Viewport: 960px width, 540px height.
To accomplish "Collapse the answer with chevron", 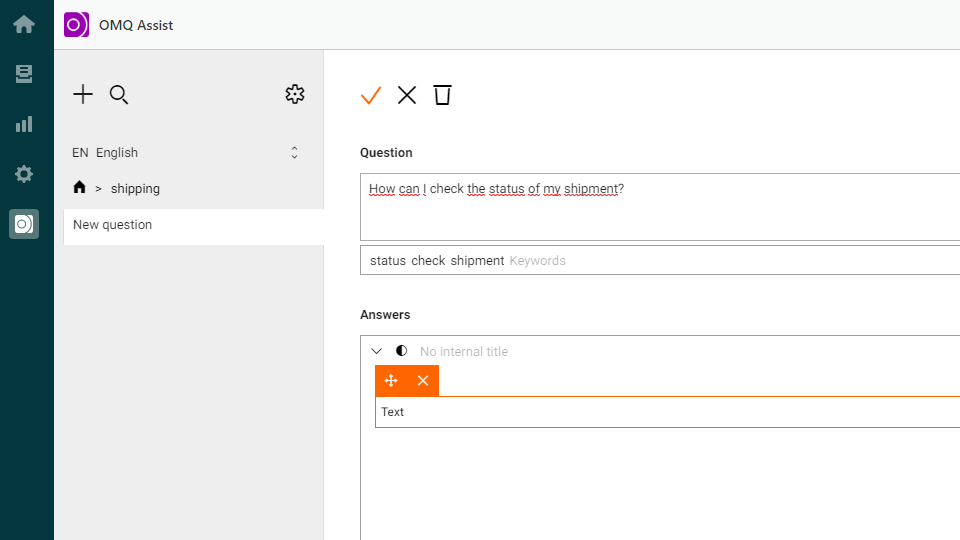I will click(377, 351).
